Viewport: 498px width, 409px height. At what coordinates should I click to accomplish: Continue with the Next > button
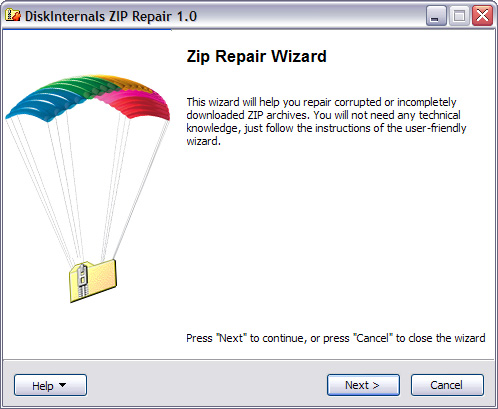[x=363, y=385]
